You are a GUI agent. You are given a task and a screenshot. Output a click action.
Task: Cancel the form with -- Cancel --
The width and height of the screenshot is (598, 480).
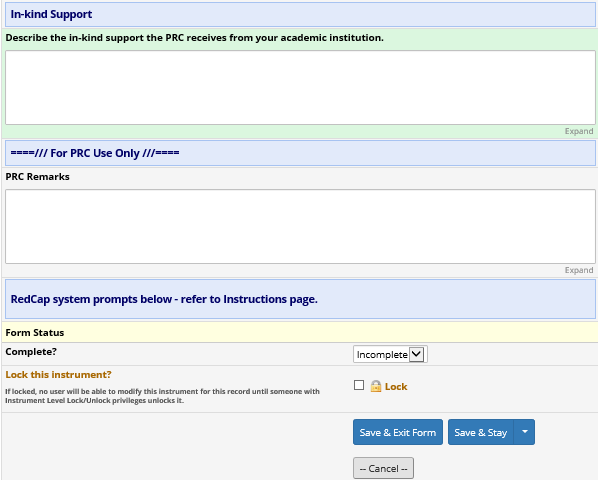[383, 468]
